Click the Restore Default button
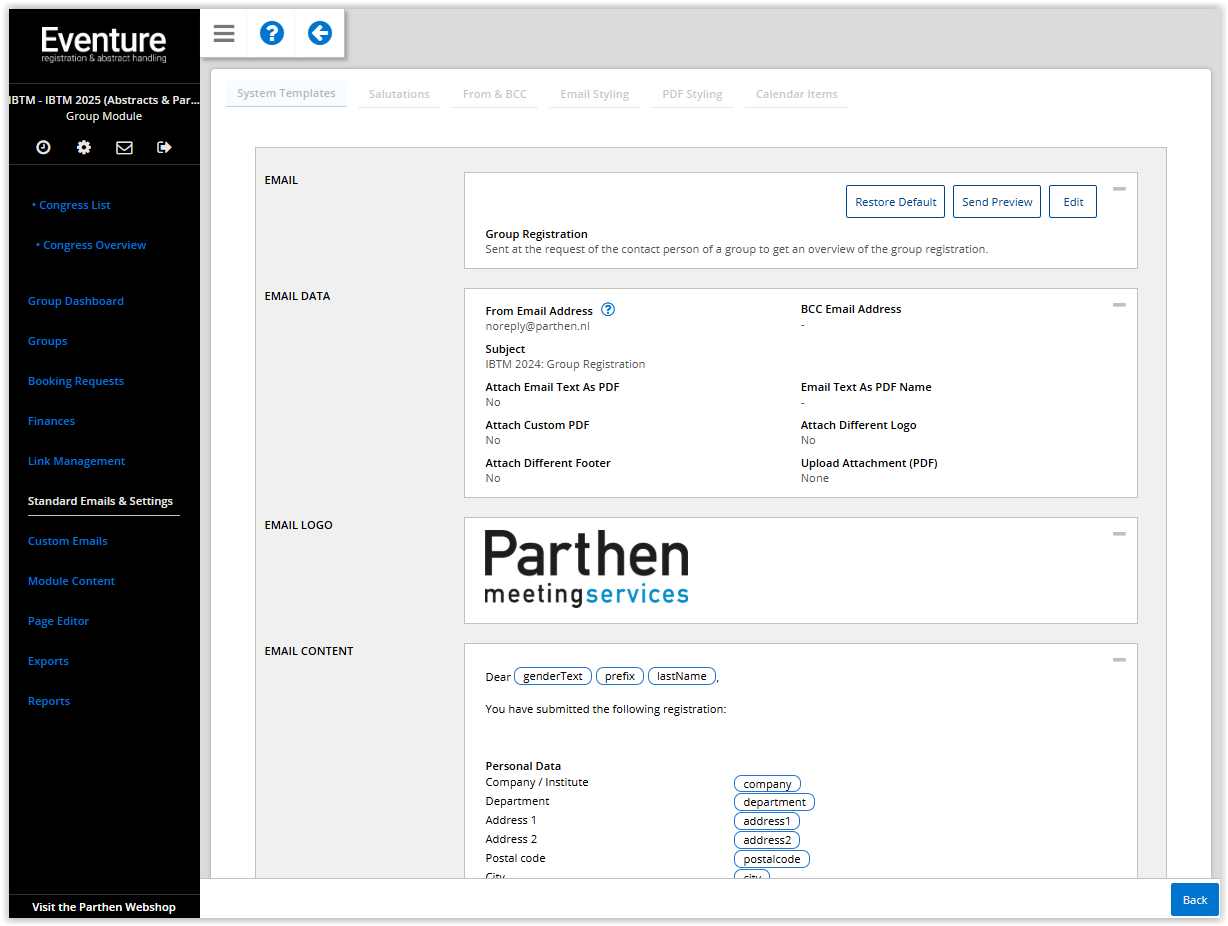The height and width of the screenshot is (926, 1228). [x=895, y=202]
